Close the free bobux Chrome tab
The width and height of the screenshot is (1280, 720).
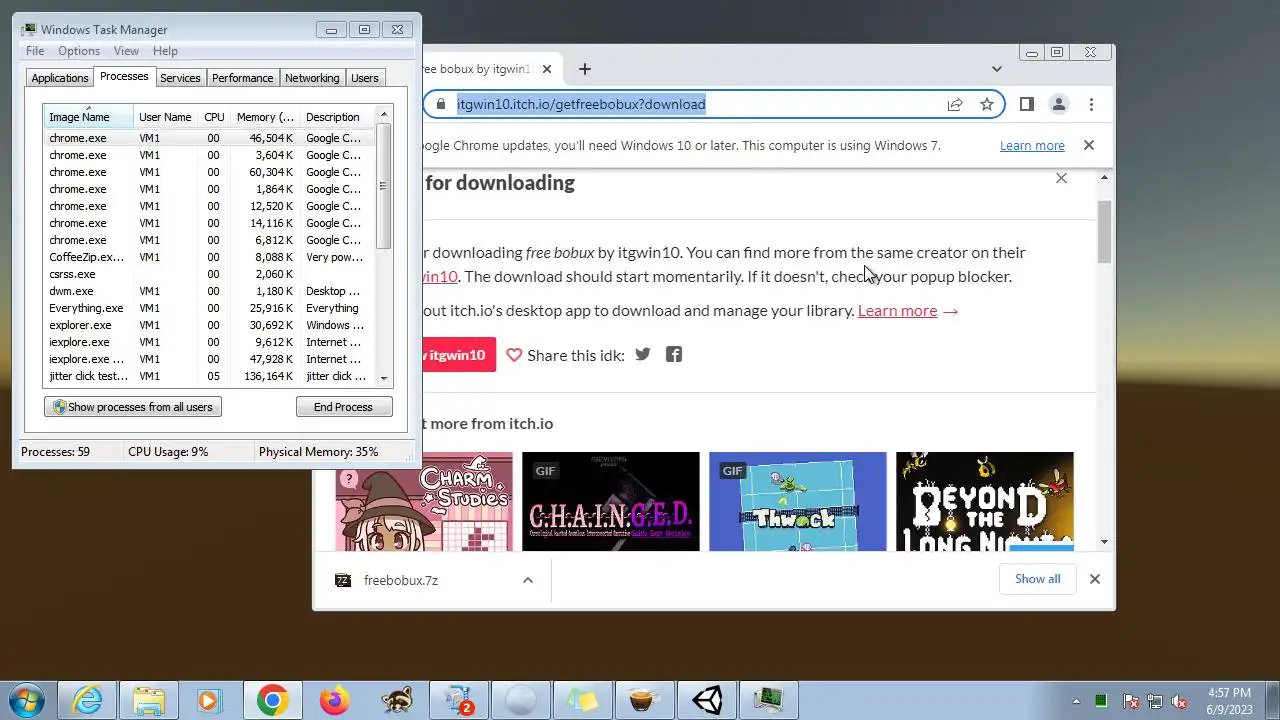pyautogui.click(x=547, y=69)
